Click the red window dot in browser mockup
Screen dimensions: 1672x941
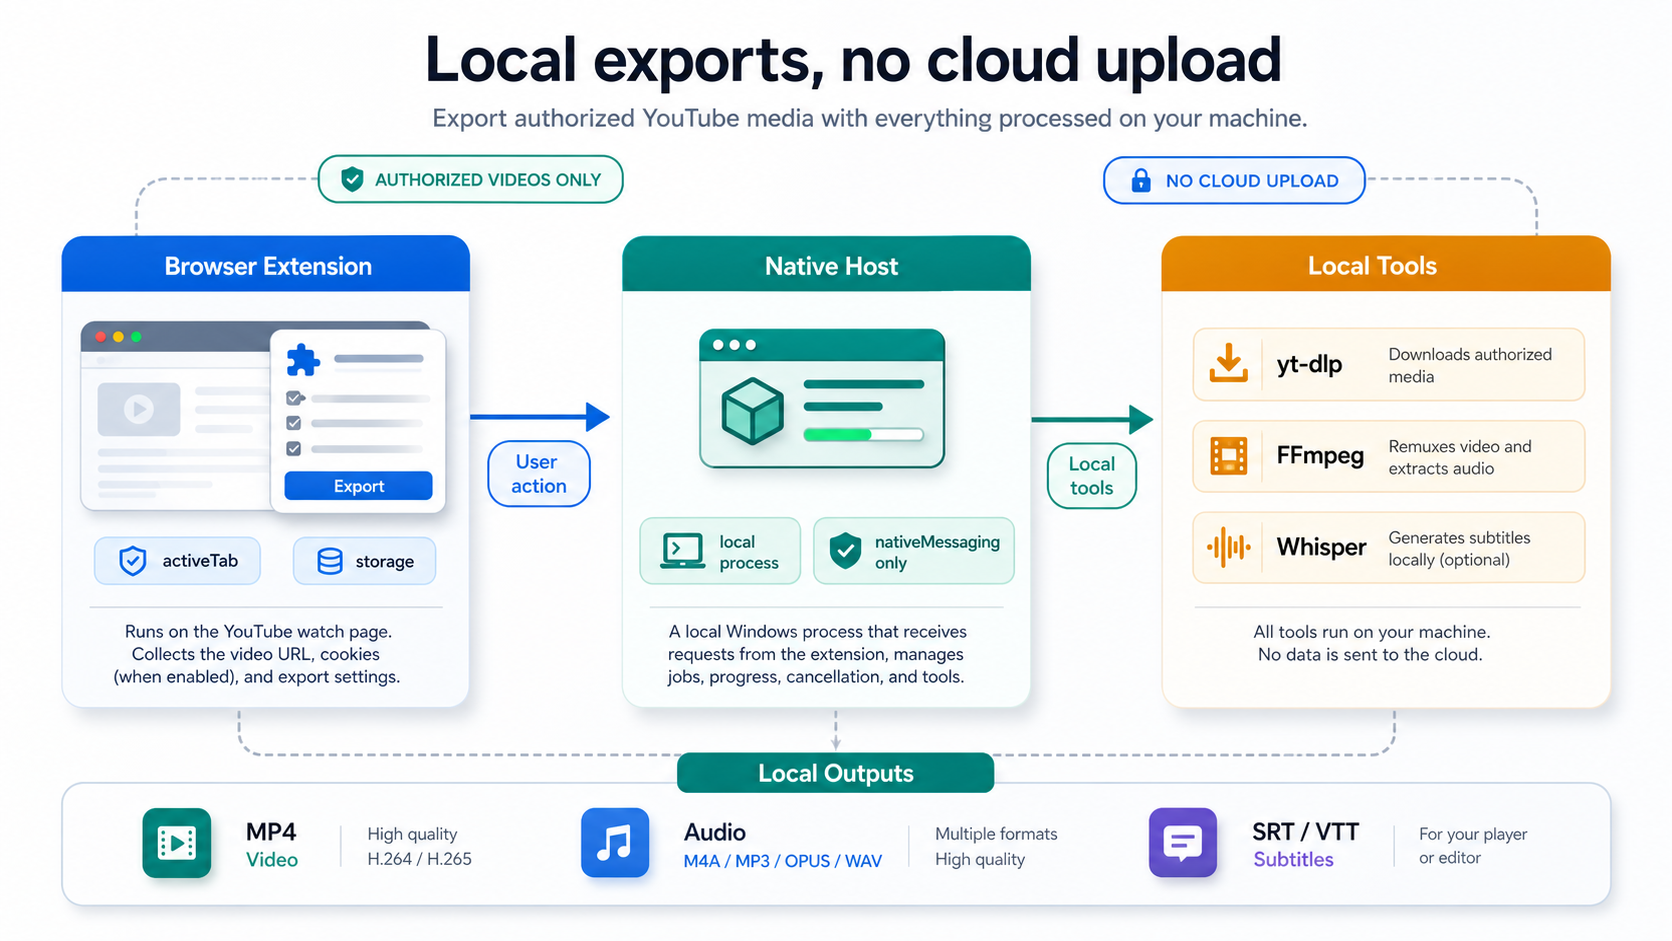coord(101,337)
